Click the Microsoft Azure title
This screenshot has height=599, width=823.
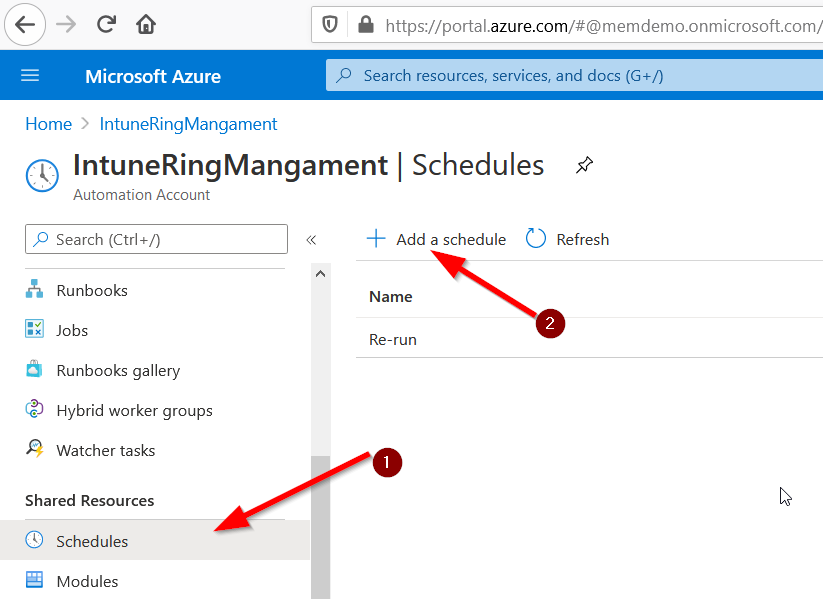tap(153, 77)
